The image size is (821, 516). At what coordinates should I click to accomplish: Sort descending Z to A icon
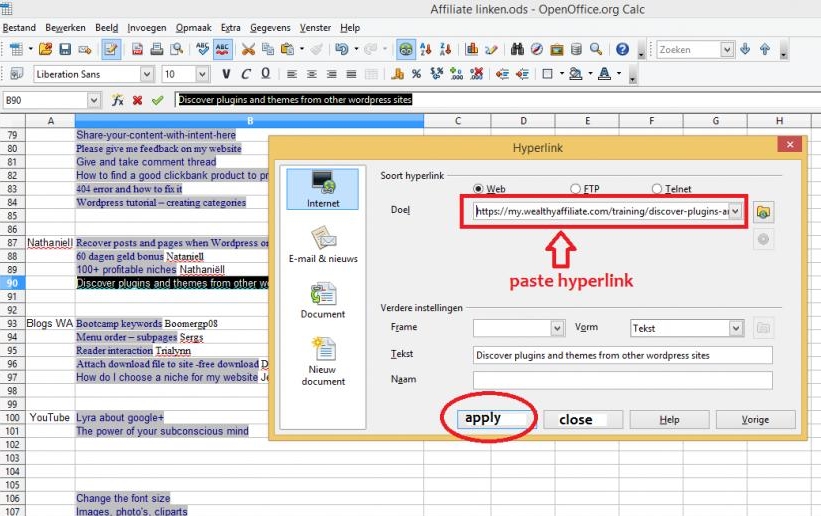pos(445,49)
